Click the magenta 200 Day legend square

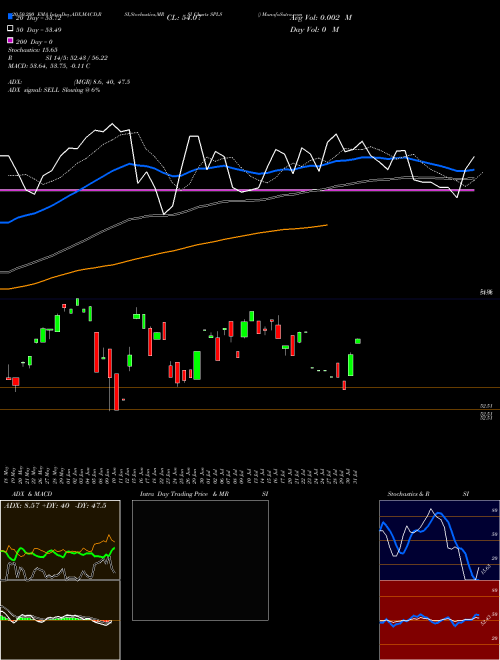[x=11, y=40]
